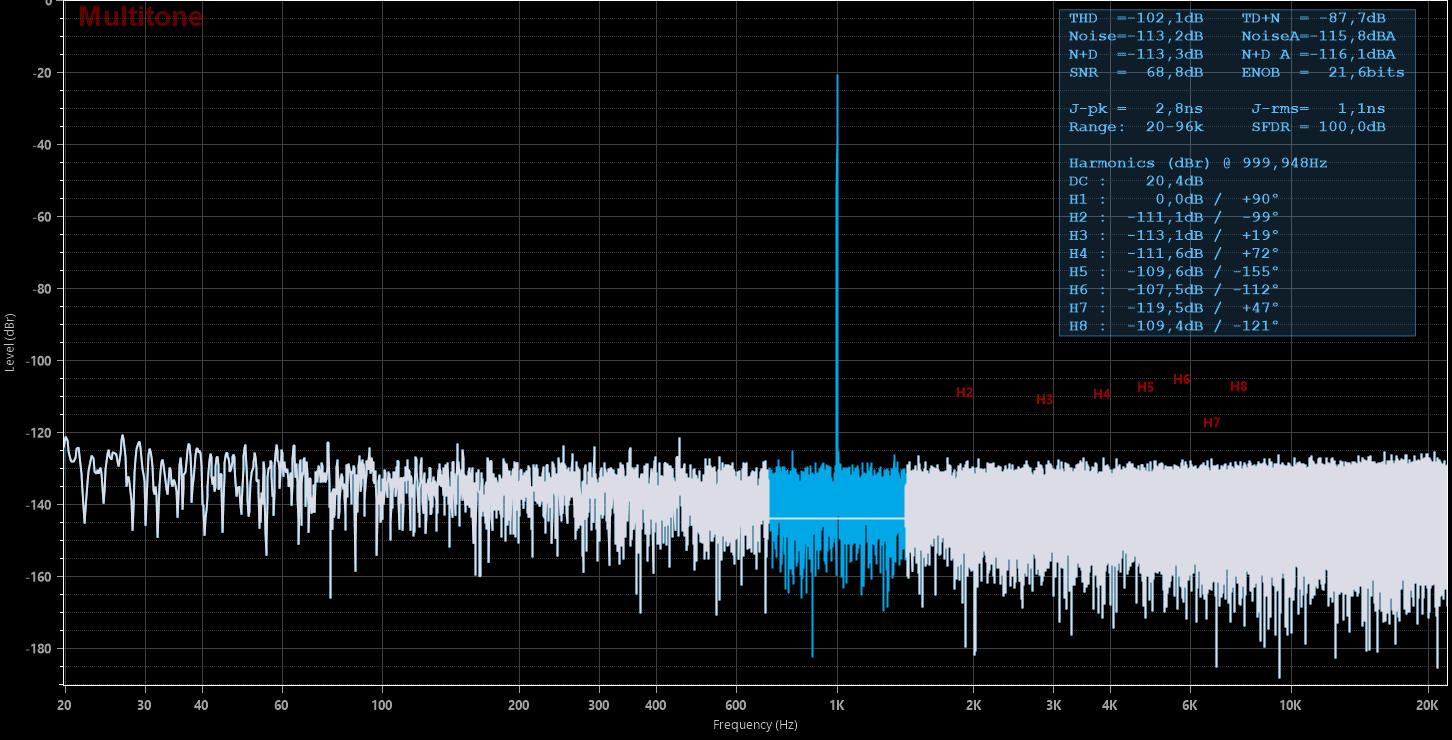1452x740 pixels.
Task: Select the red H5 marker on the spectrum
Action: (x=1146, y=387)
